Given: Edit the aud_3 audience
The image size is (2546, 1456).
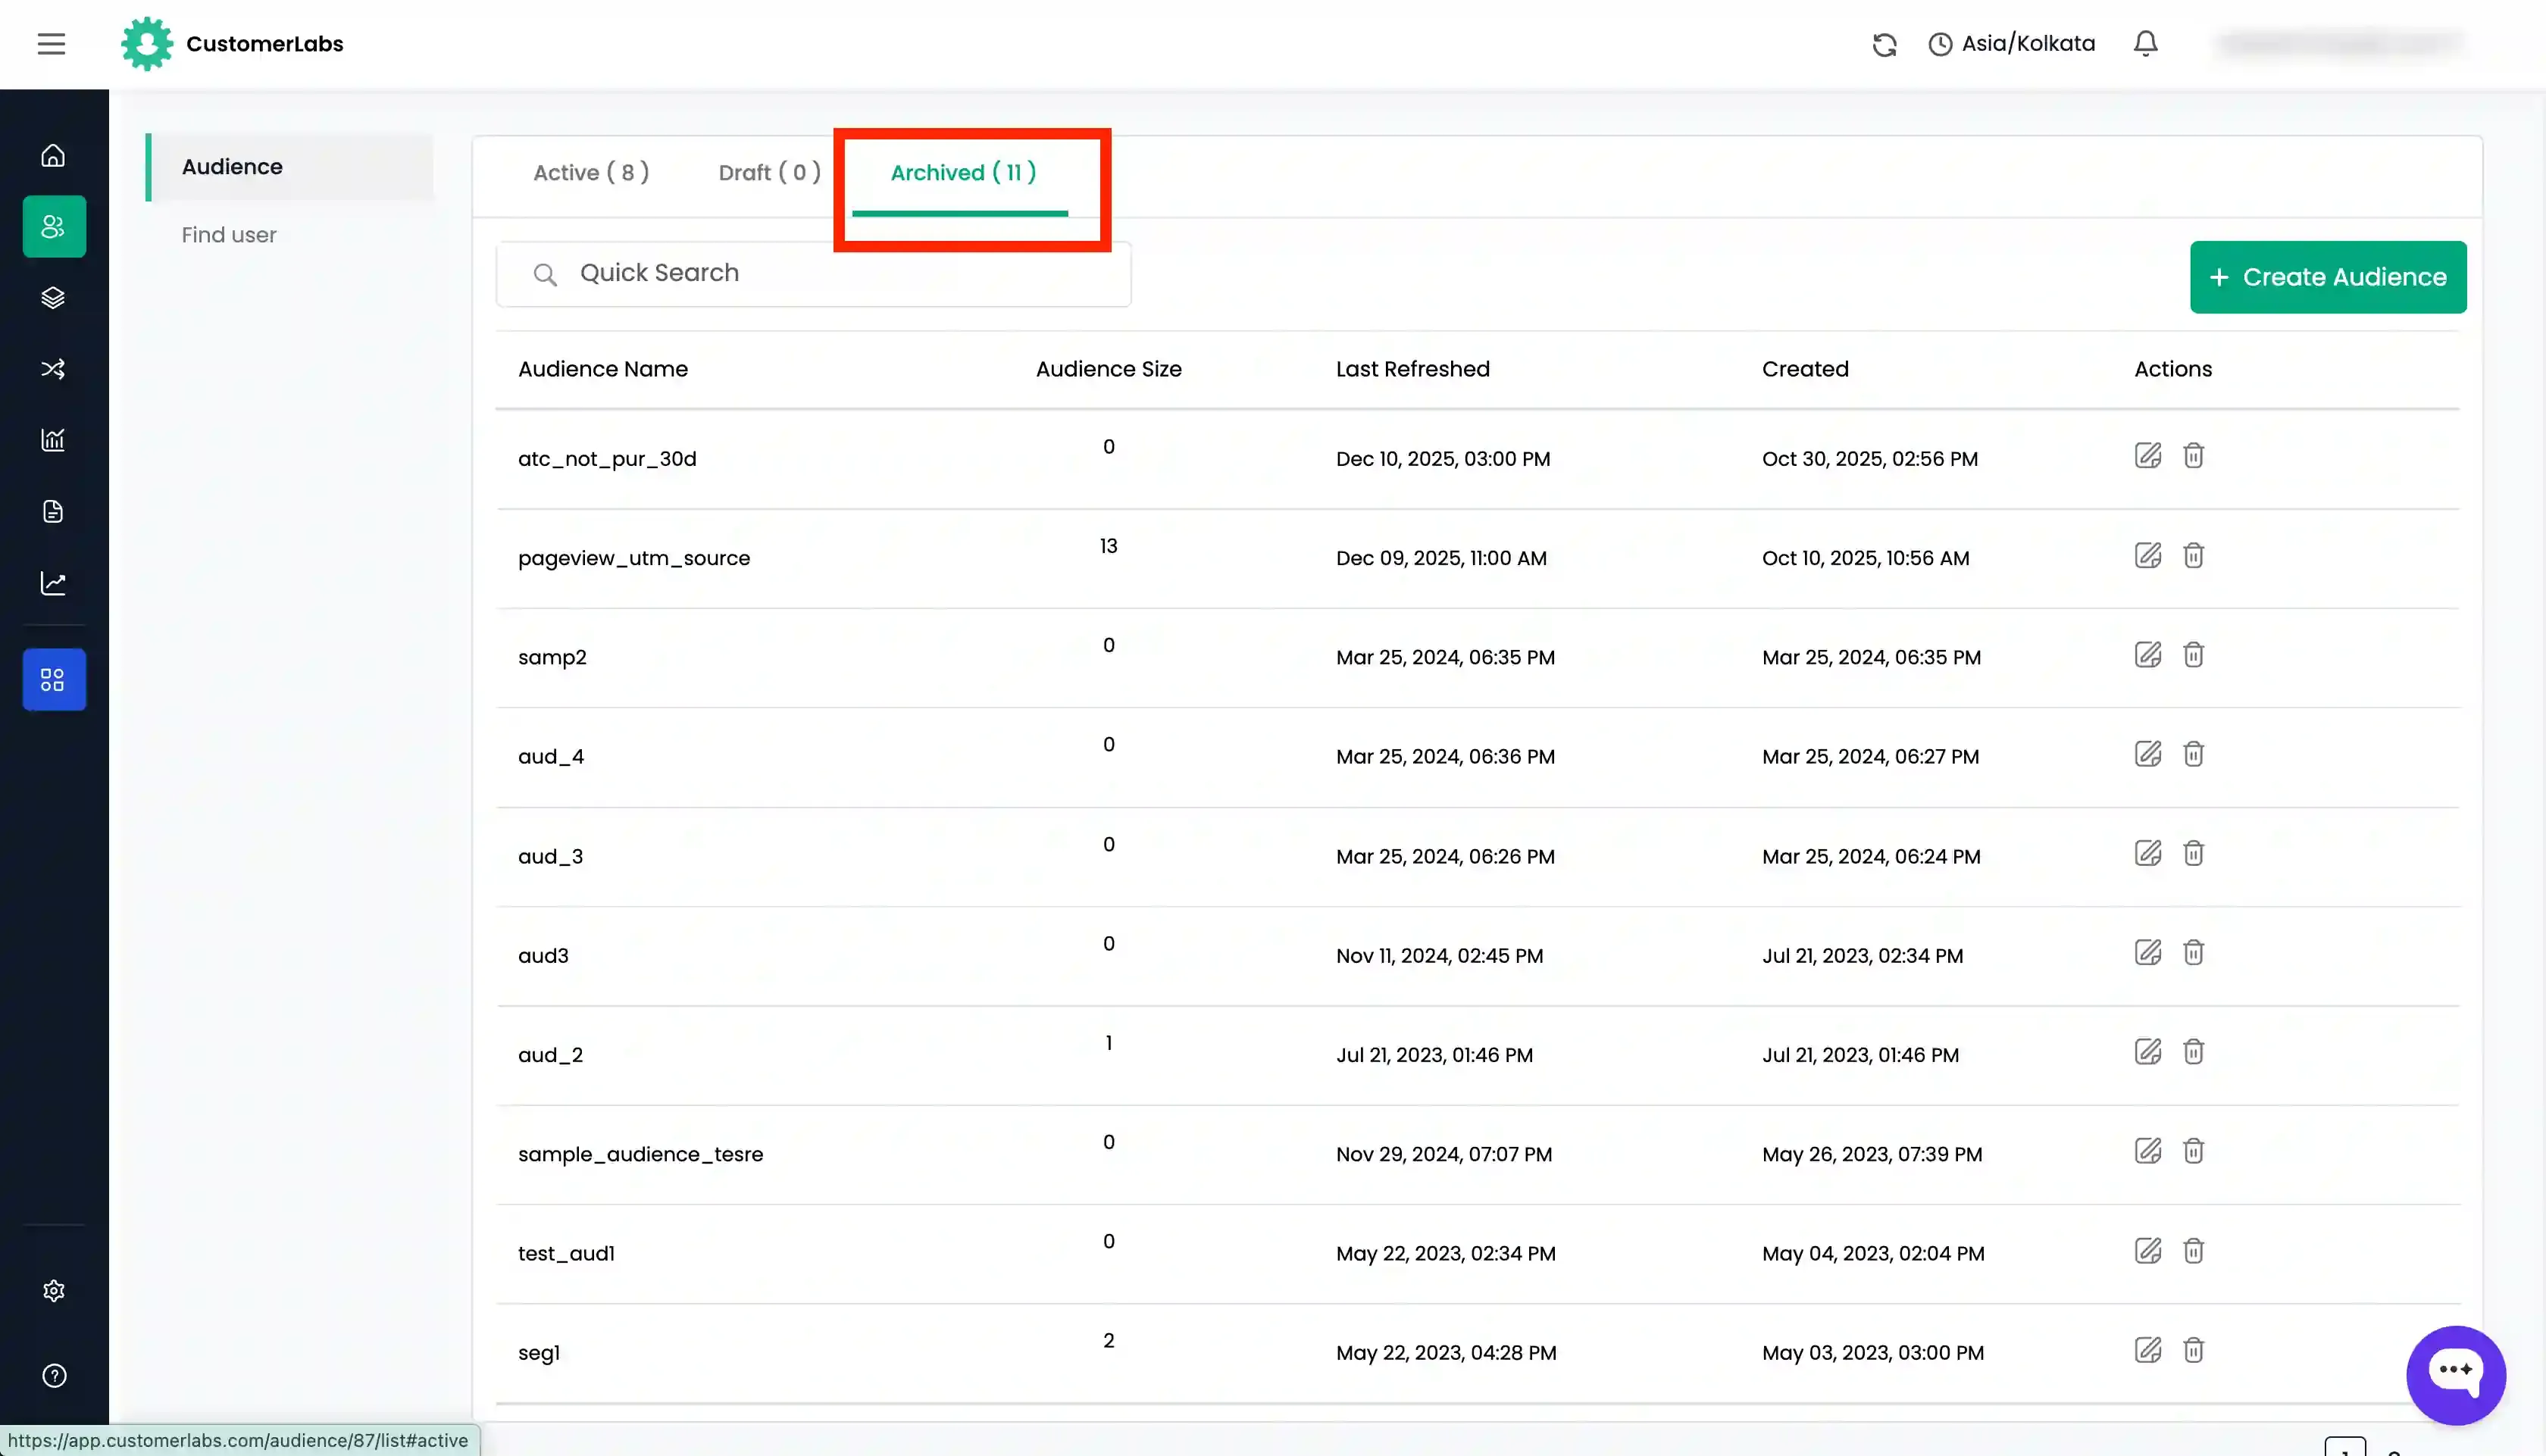Looking at the screenshot, I should pos(2147,853).
